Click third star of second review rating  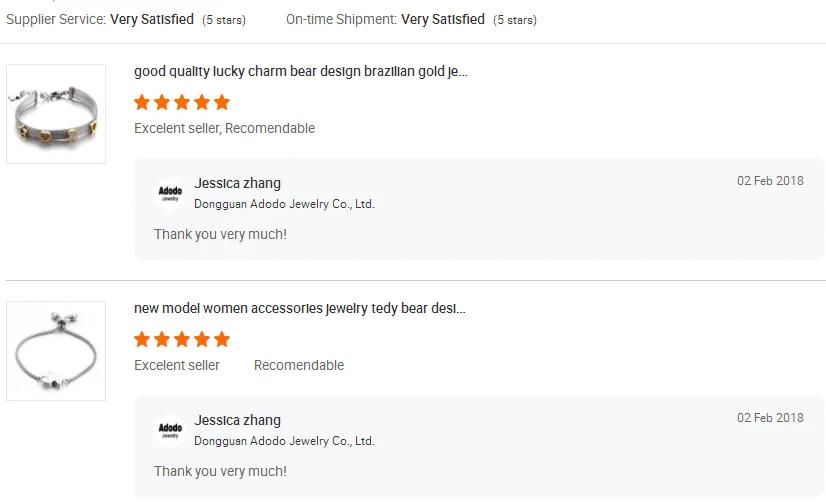182,339
